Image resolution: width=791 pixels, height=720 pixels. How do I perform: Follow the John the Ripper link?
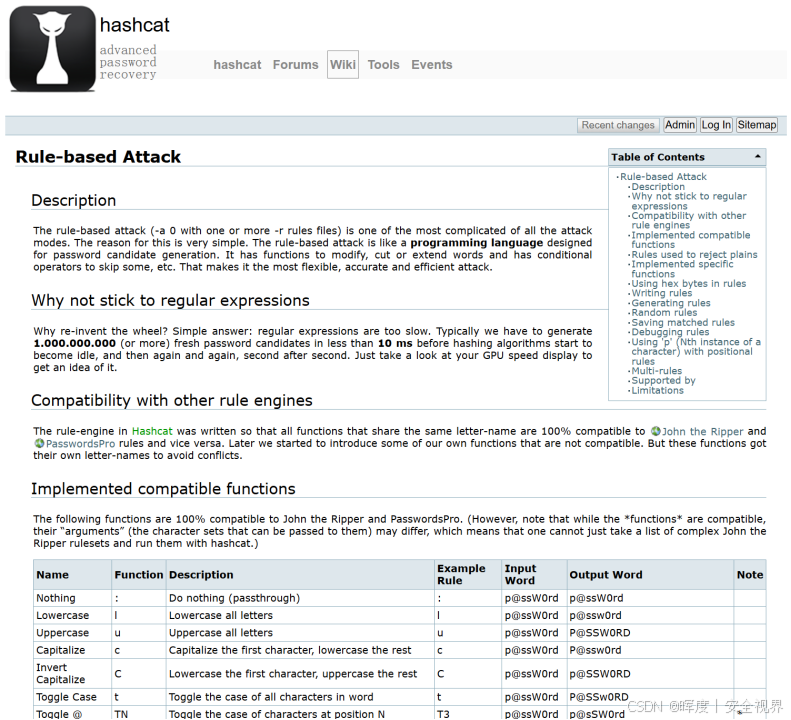(x=702, y=431)
